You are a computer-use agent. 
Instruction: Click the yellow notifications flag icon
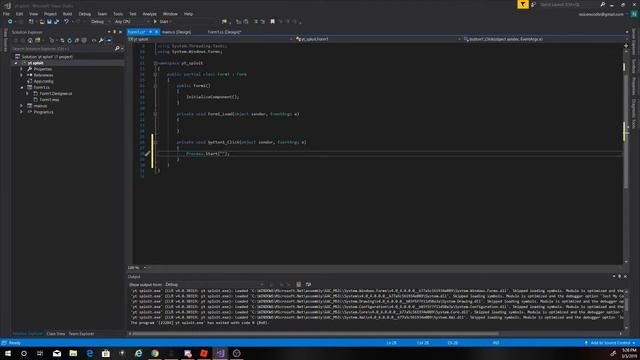pos(523,4)
